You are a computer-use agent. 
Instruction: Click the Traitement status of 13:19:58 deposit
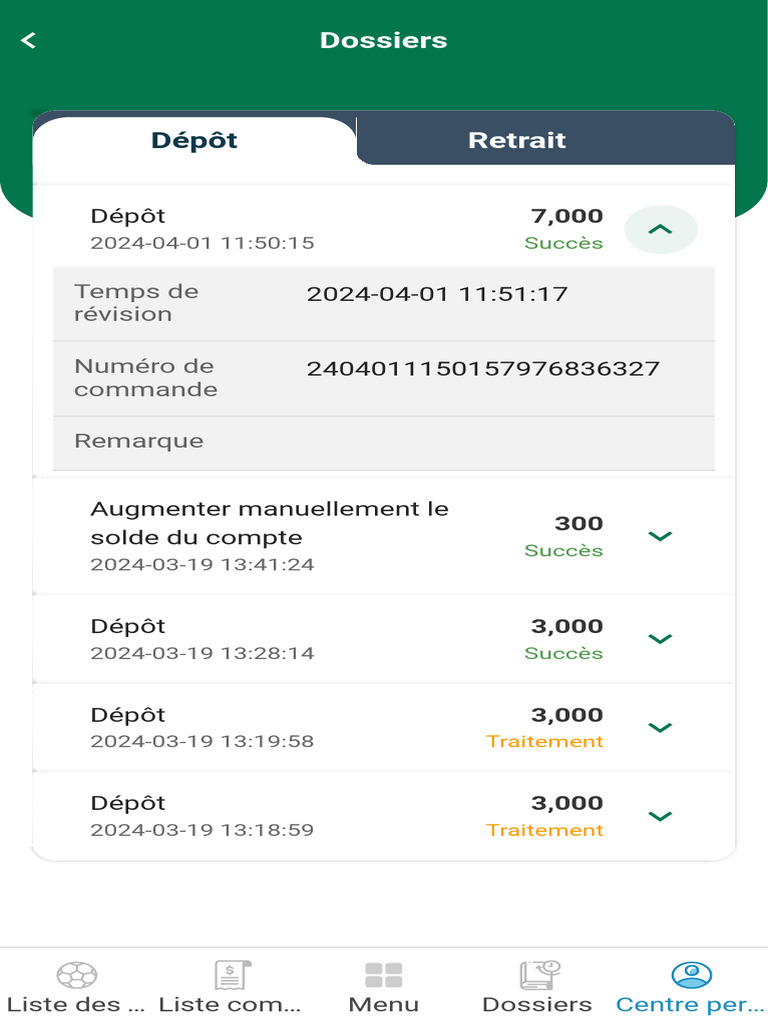(x=545, y=742)
